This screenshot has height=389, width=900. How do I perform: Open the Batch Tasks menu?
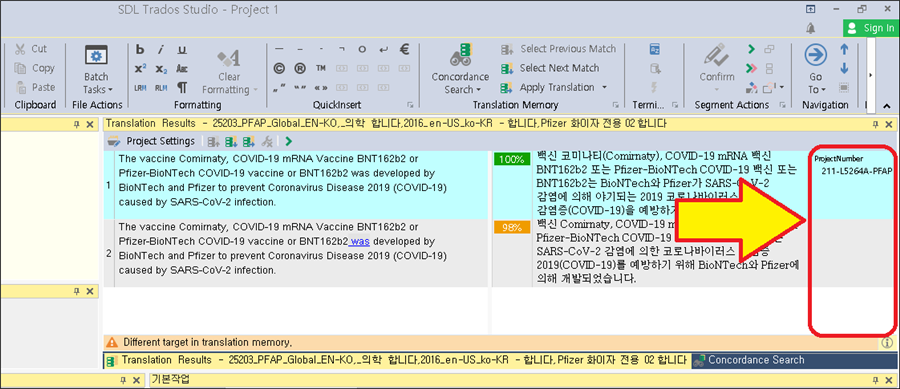pos(96,68)
